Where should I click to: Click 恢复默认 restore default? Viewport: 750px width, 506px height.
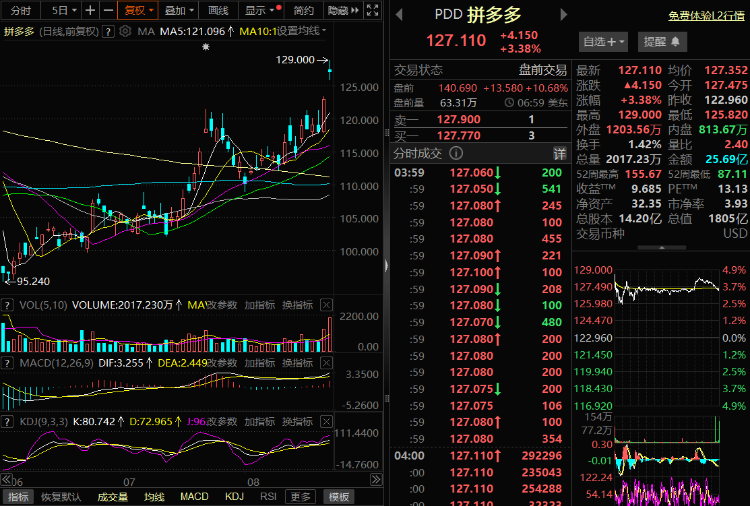(61, 497)
